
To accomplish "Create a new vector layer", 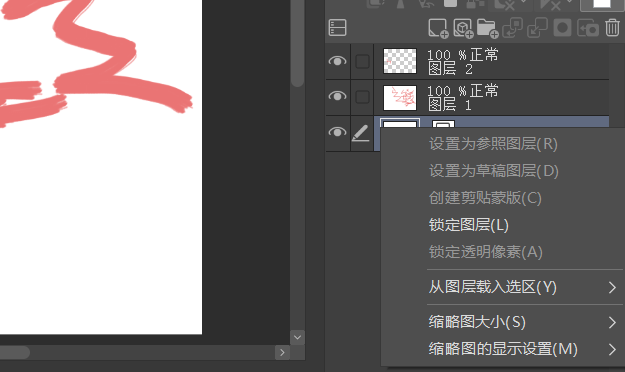I will coord(463,28).
